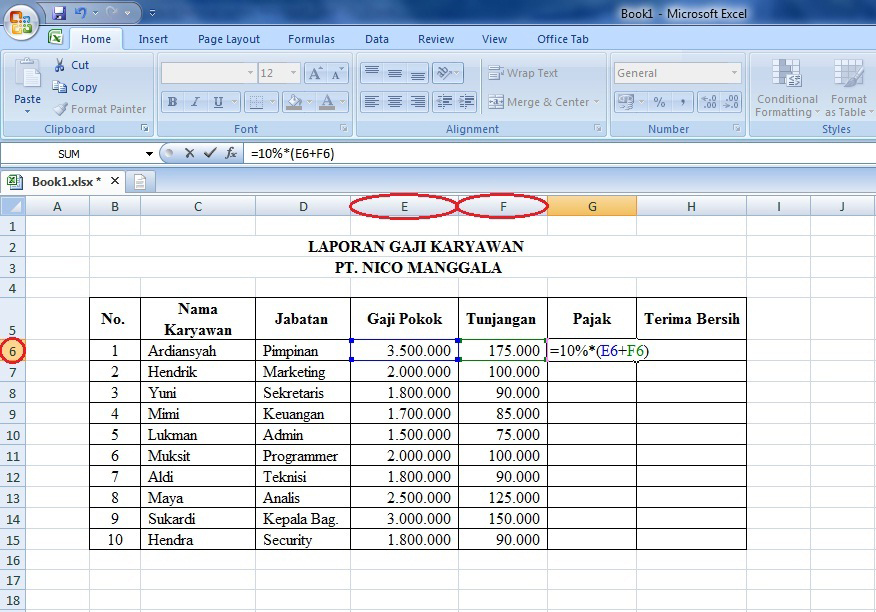Click Accounting Number Format icon
The width and height of the screenshot is (876, 612).
click(x=625, y=102)
